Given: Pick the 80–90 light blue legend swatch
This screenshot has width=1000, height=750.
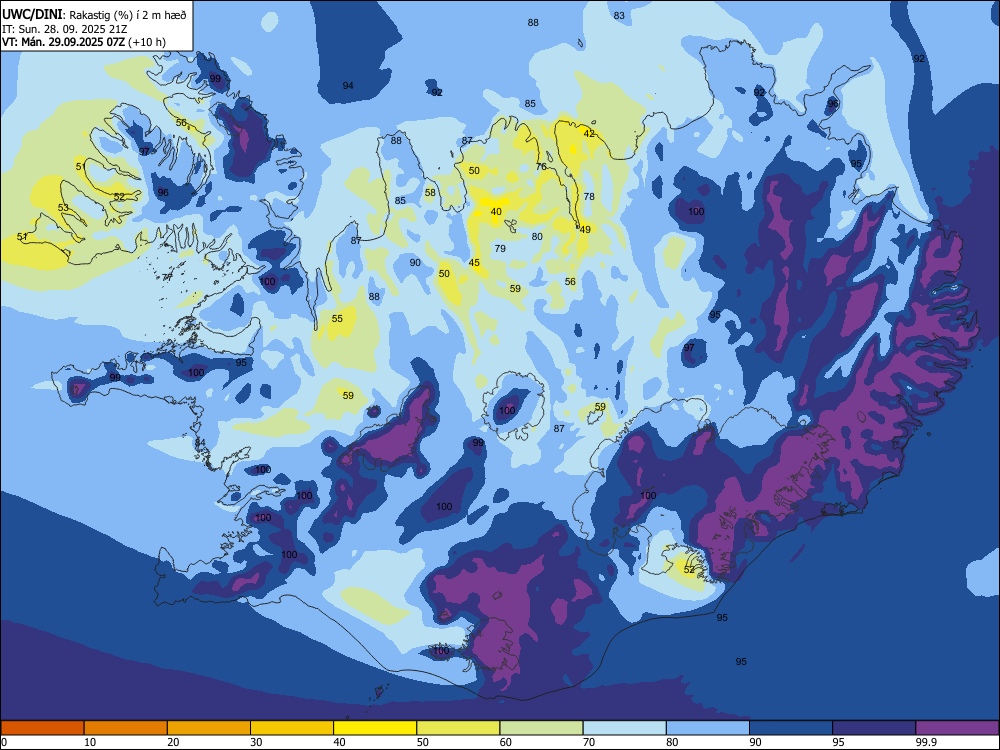Looking at the screenshot, I should (708, 728).
